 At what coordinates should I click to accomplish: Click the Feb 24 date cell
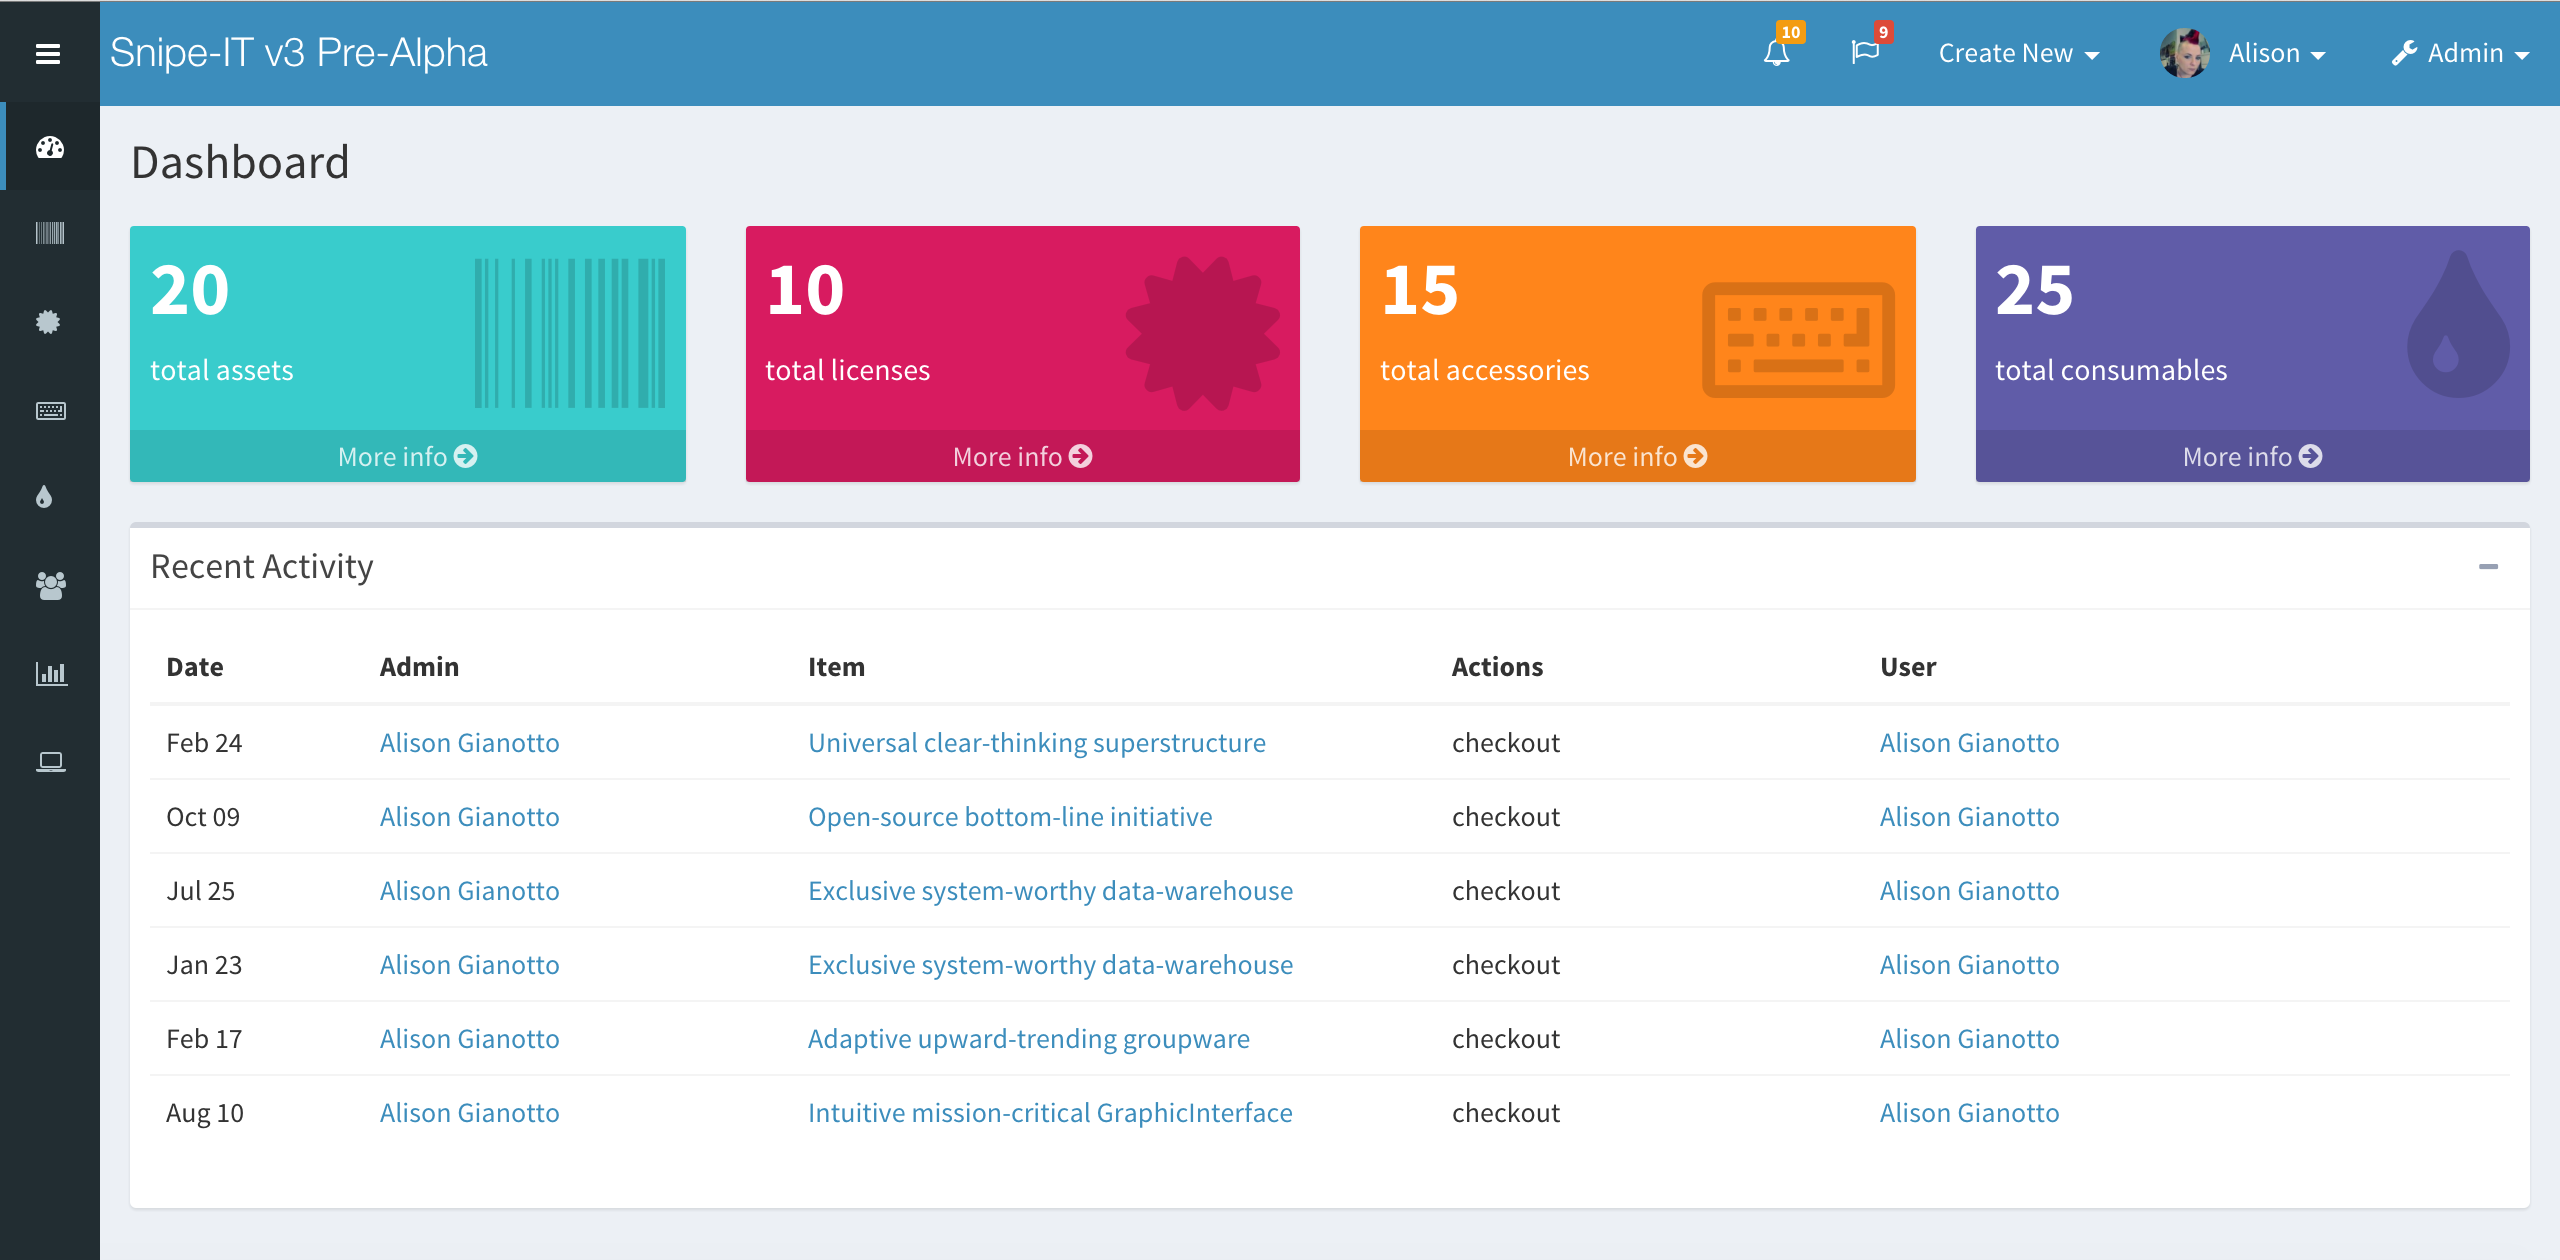pyautogui.click(x=204, y=743)
